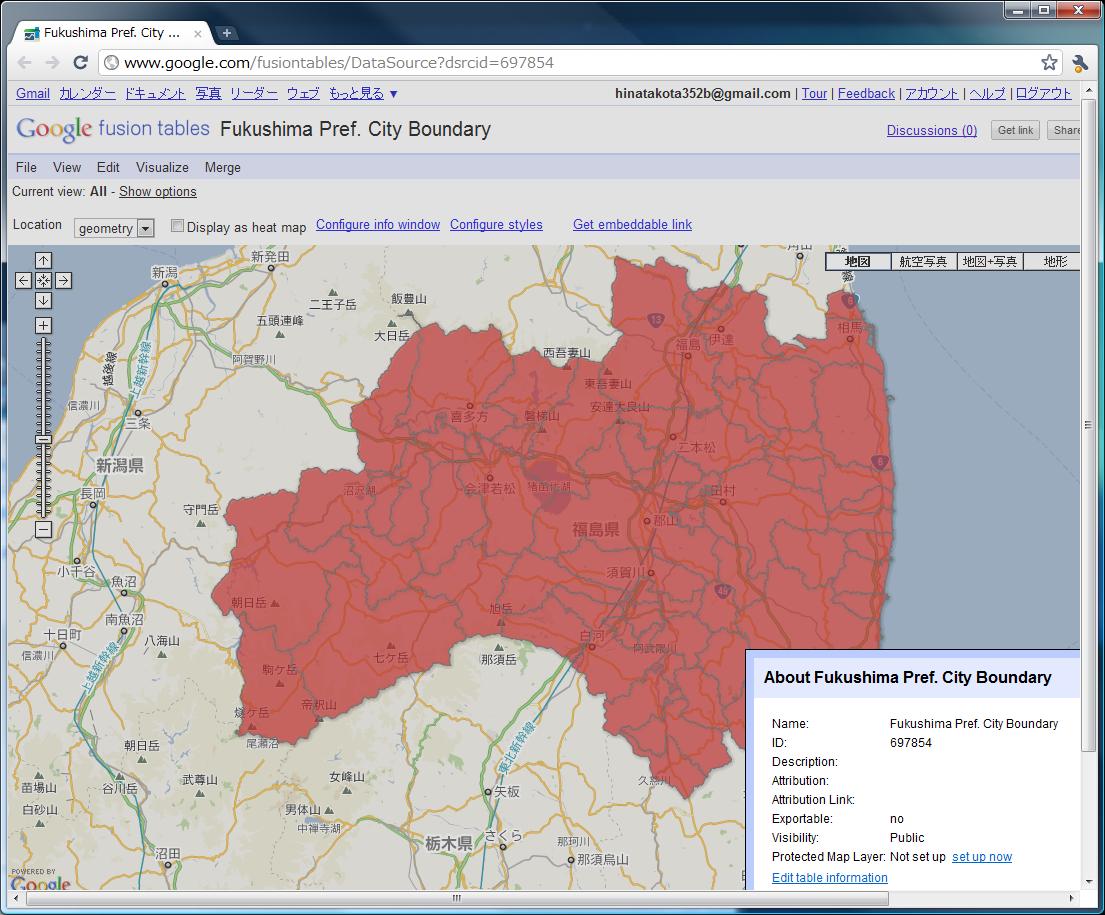Bookmark this page with the star
Image resolution: width=1105 pixels, height=915 pixels.
1049,63
